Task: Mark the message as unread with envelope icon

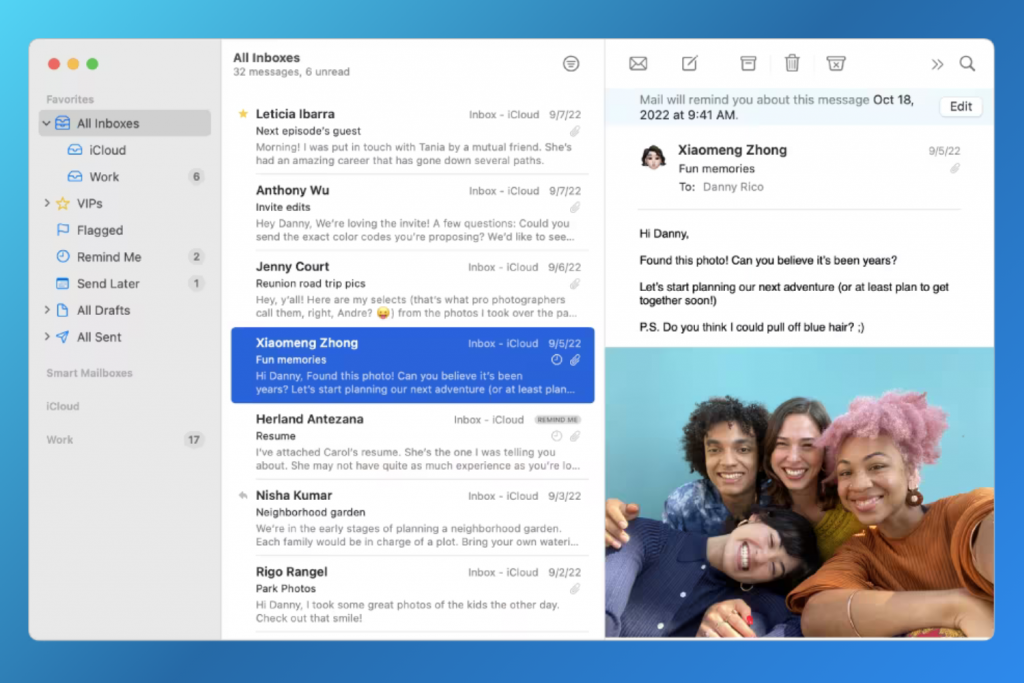Action: (x=638, y=63)
